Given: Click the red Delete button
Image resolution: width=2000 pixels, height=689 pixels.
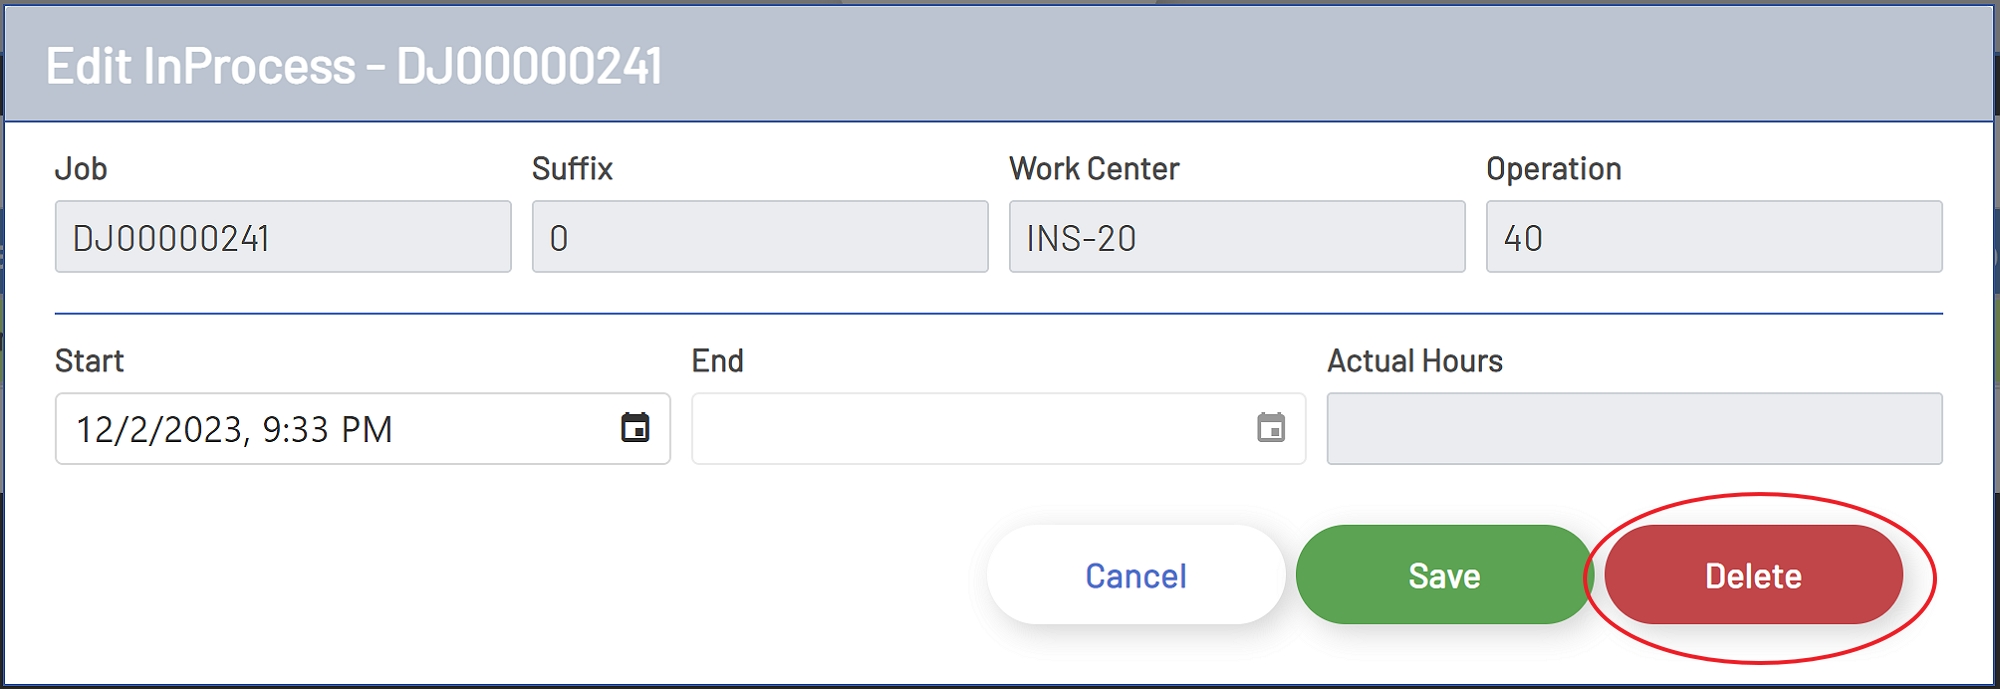Looking at the screenshot, I should point(1752,575).
